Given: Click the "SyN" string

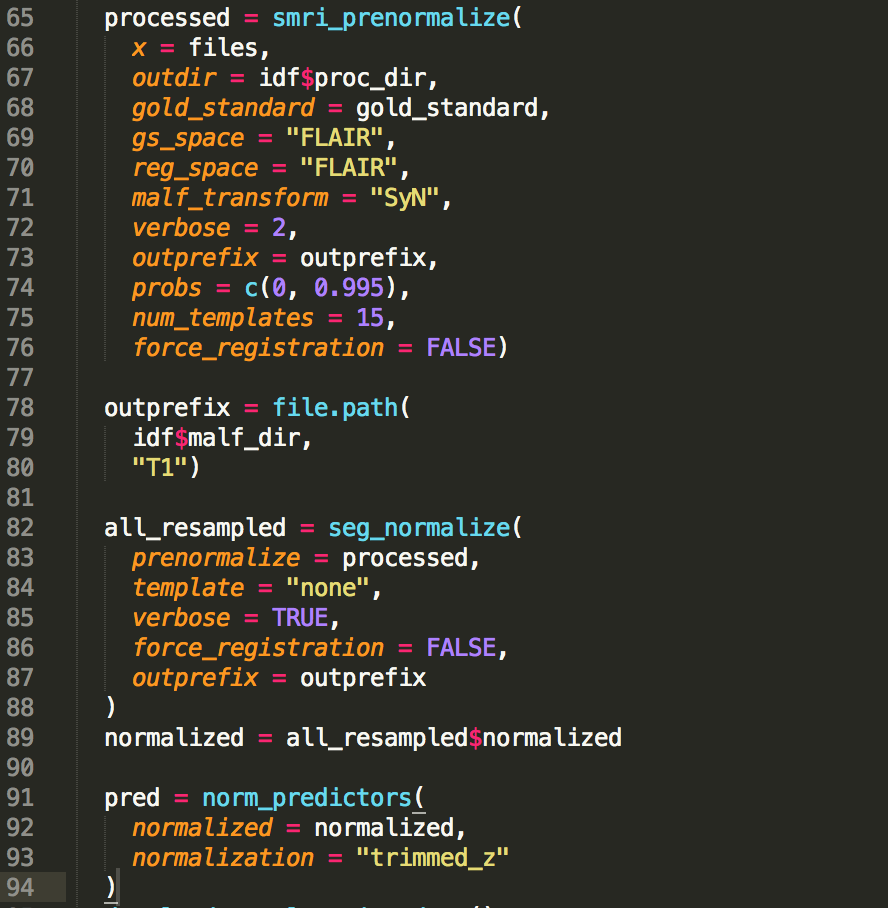Looking at the screenshot, I should pos(405,198).
